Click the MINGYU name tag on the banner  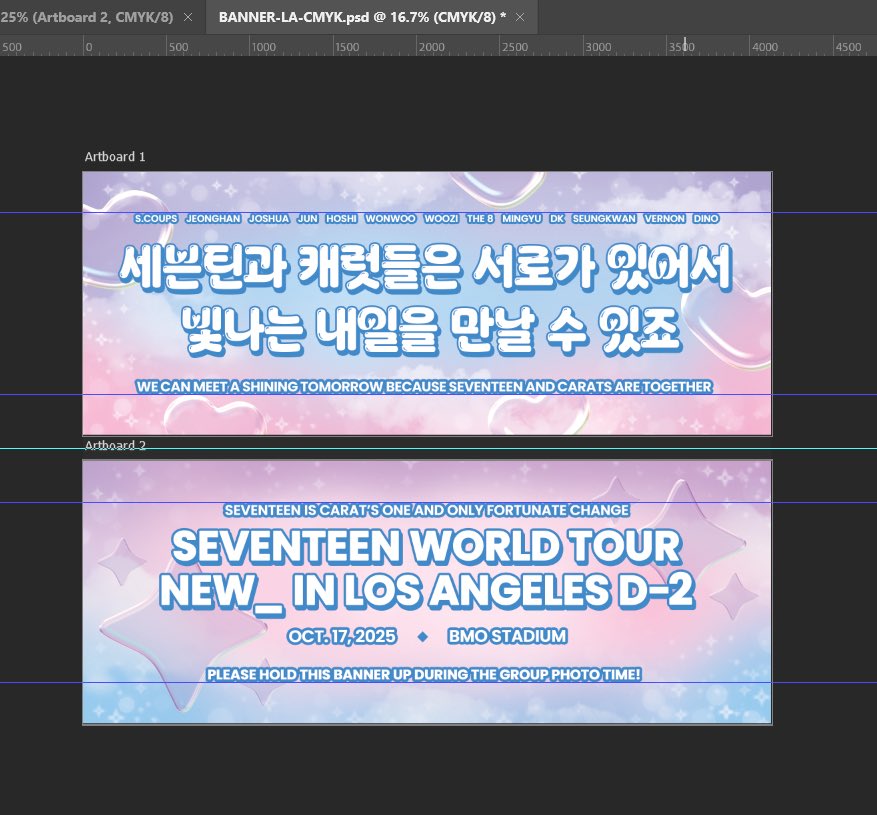point(521,219)
